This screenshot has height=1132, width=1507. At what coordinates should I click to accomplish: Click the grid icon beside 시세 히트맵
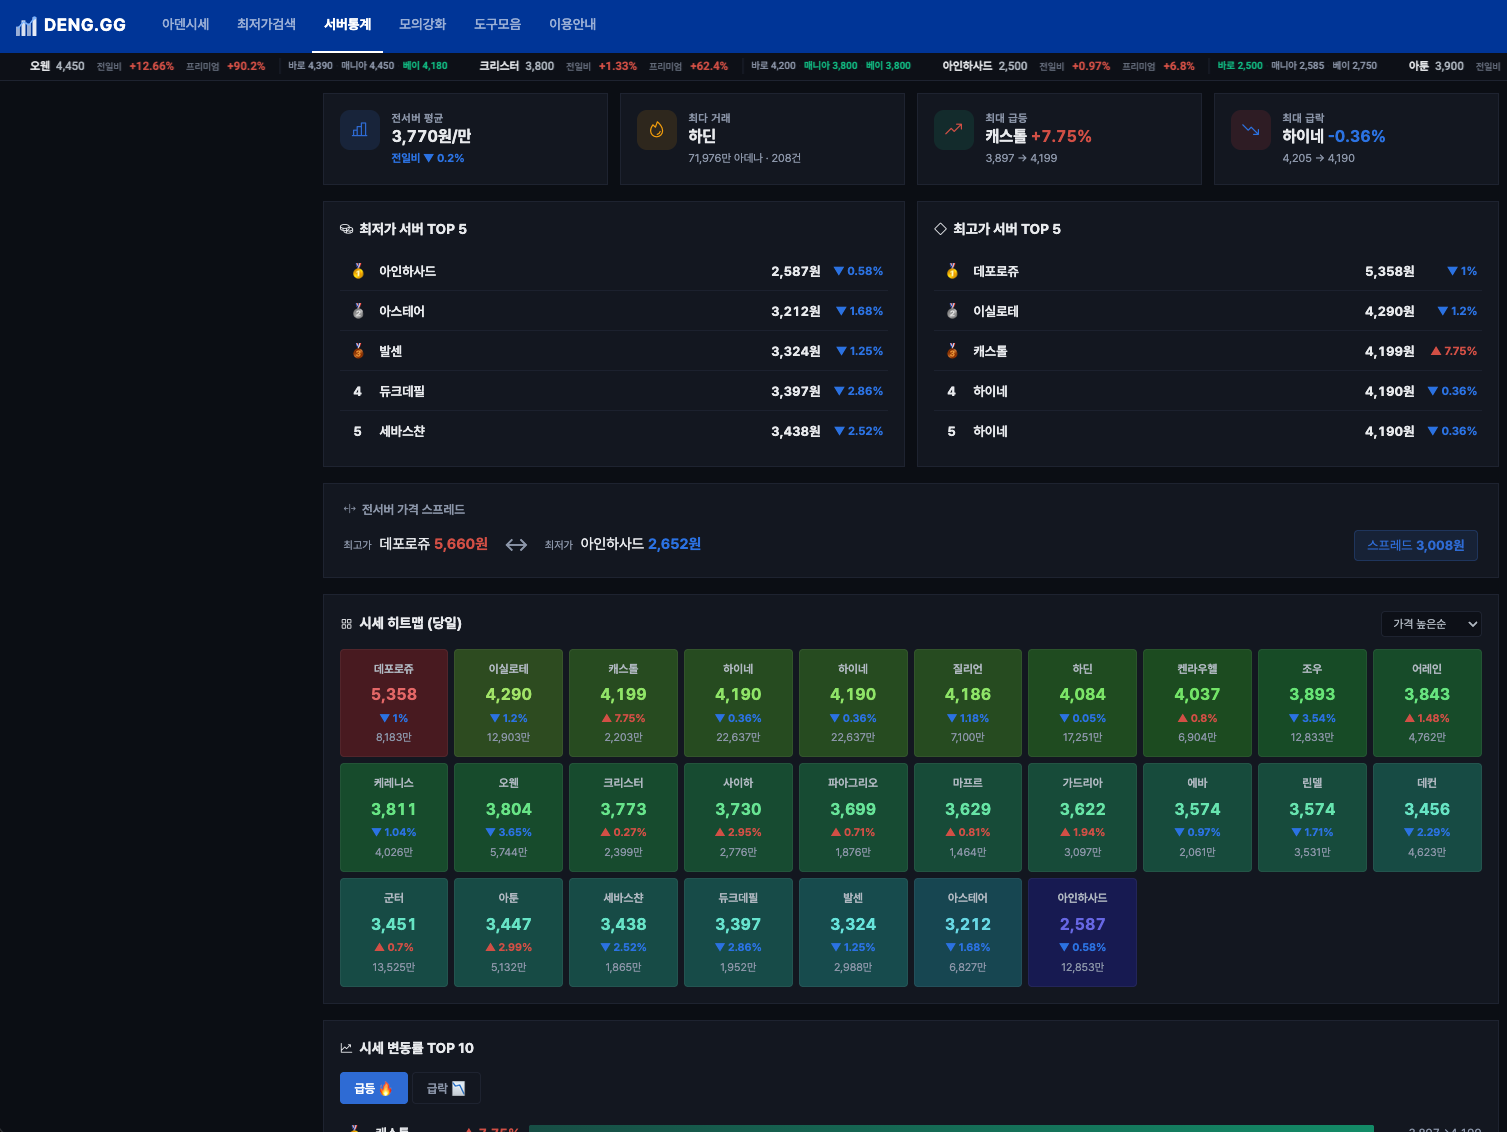pyautogui.click(x=346, y=624)
